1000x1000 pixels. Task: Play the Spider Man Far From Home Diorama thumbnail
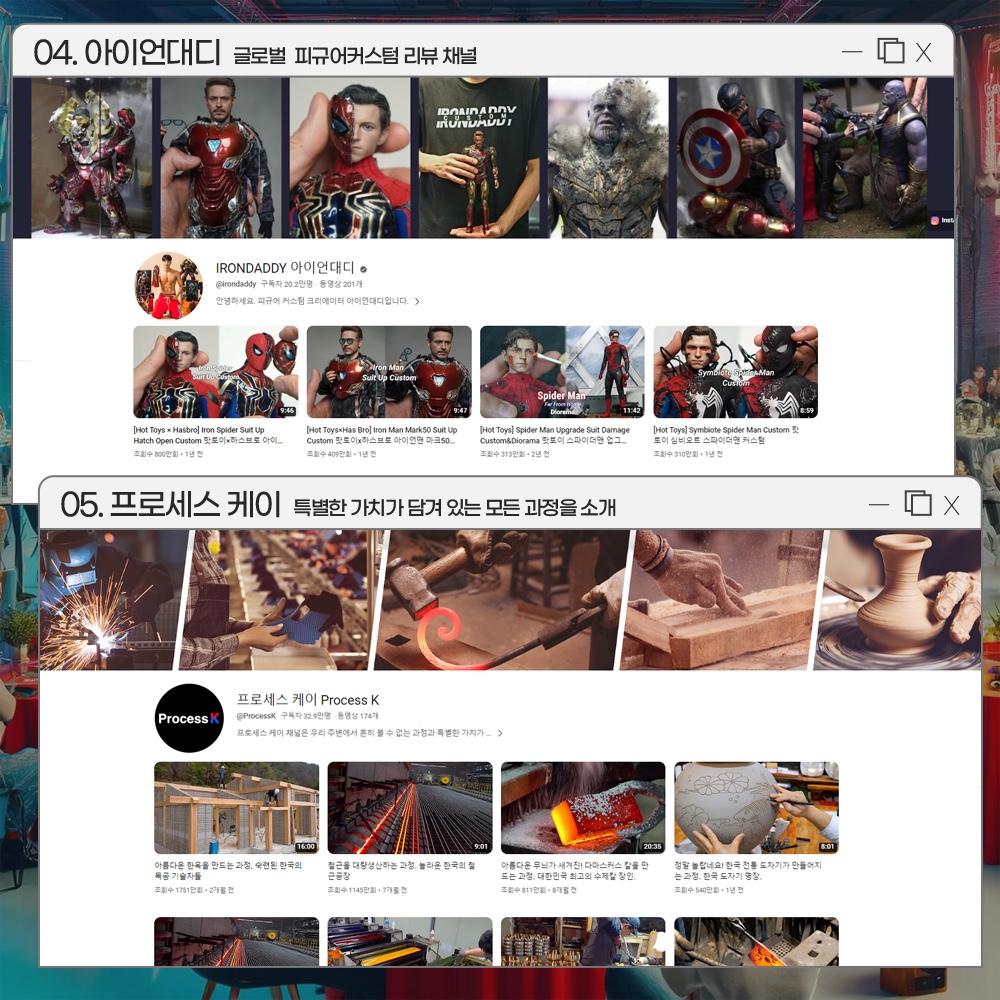pyautogui.click(x=562, y=372)
